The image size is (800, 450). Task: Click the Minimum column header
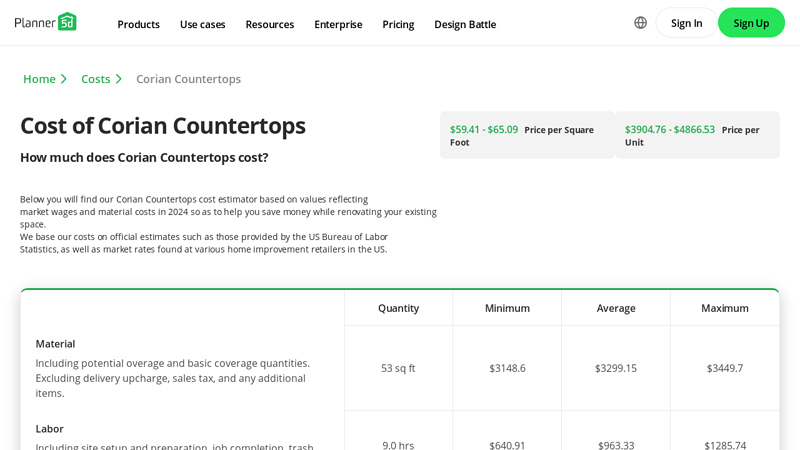pyautogui.click(x=507, y=308)
